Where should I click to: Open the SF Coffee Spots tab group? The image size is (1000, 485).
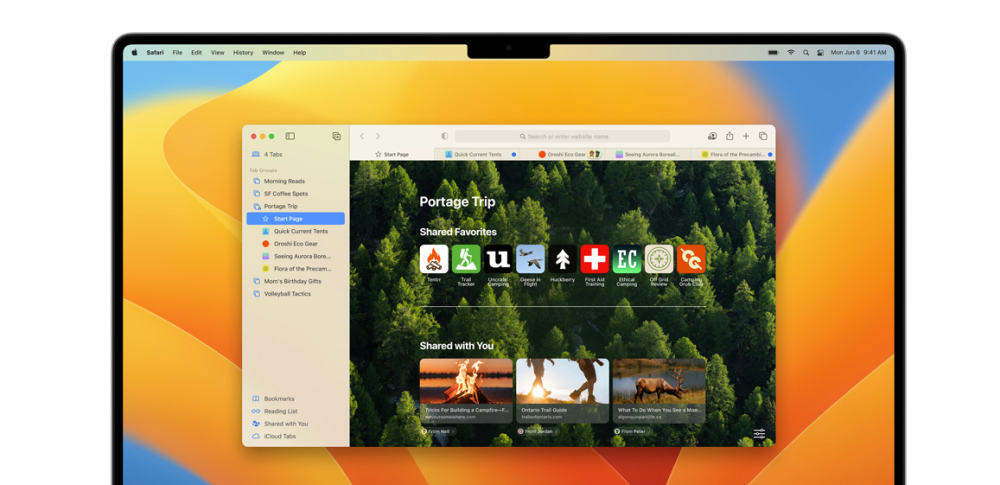(x=295, y=193)
